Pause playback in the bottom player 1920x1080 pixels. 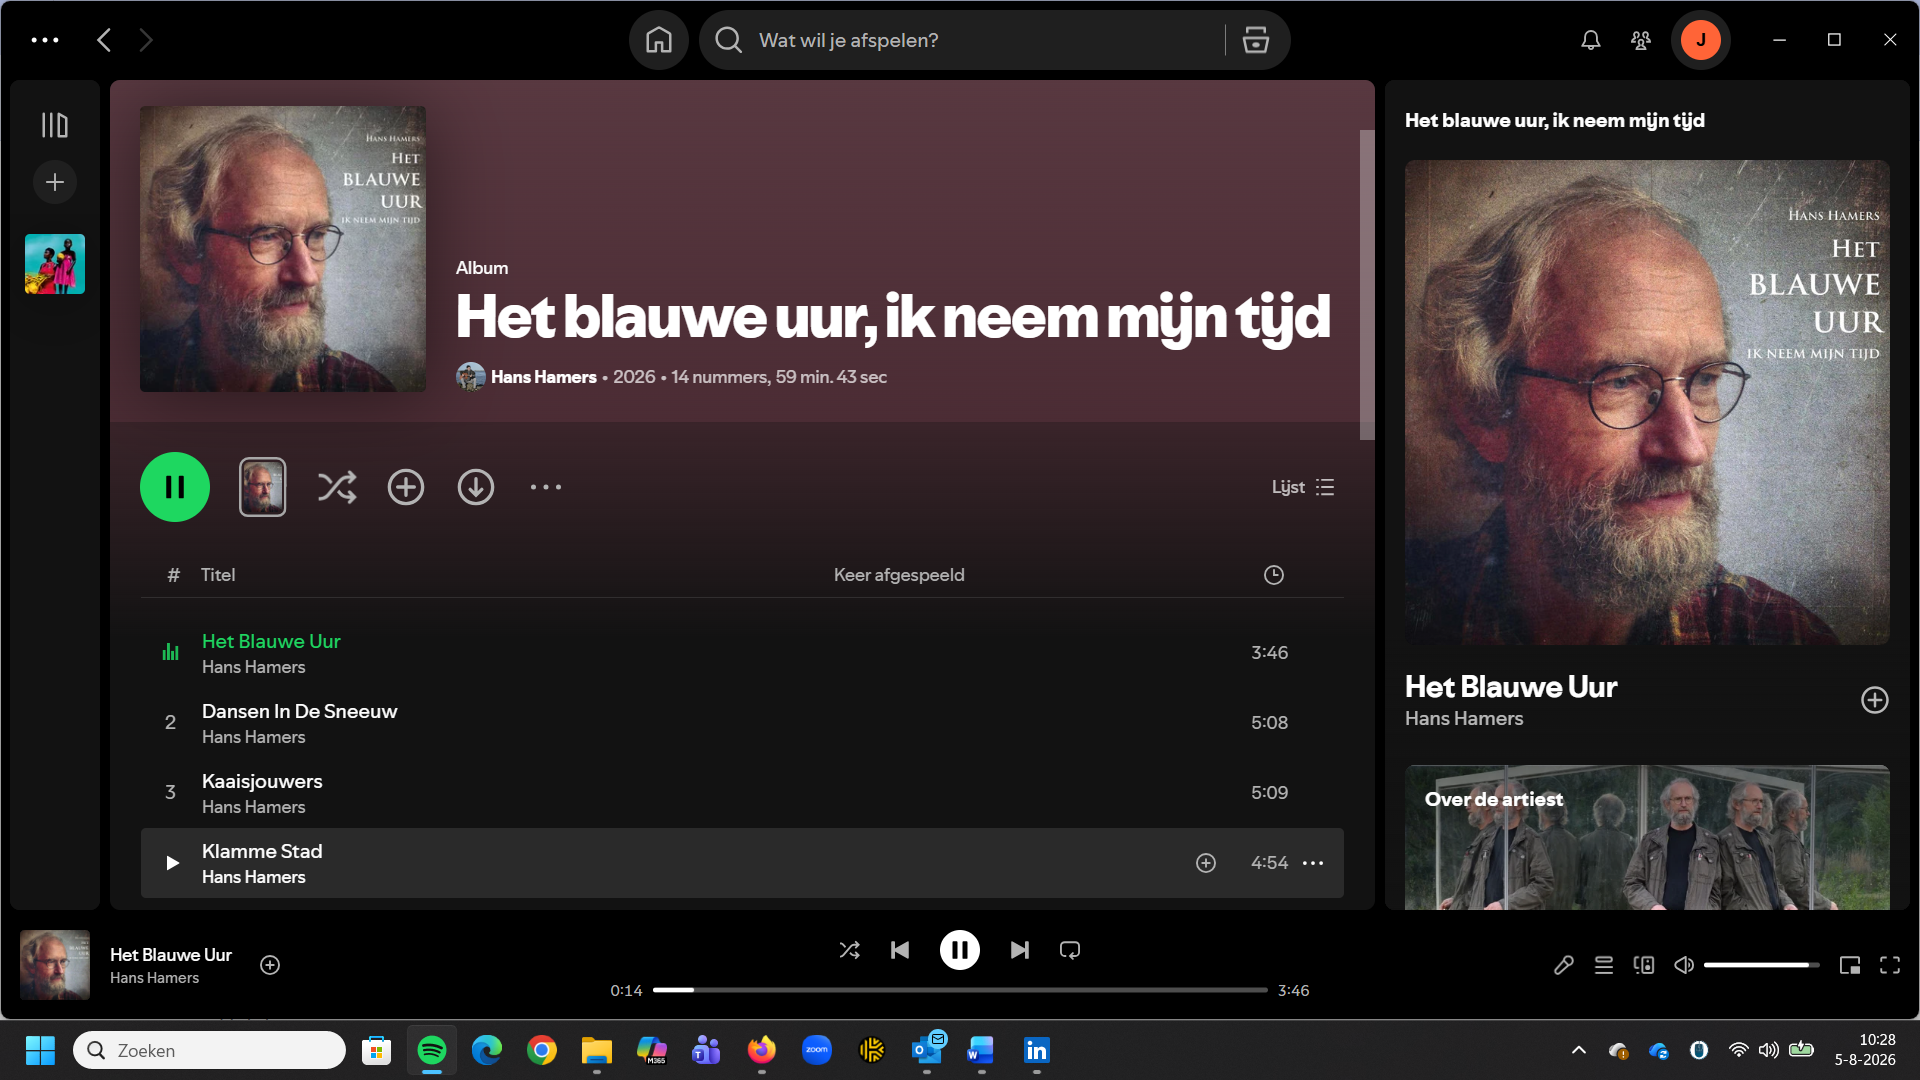[x=960, y=950]
